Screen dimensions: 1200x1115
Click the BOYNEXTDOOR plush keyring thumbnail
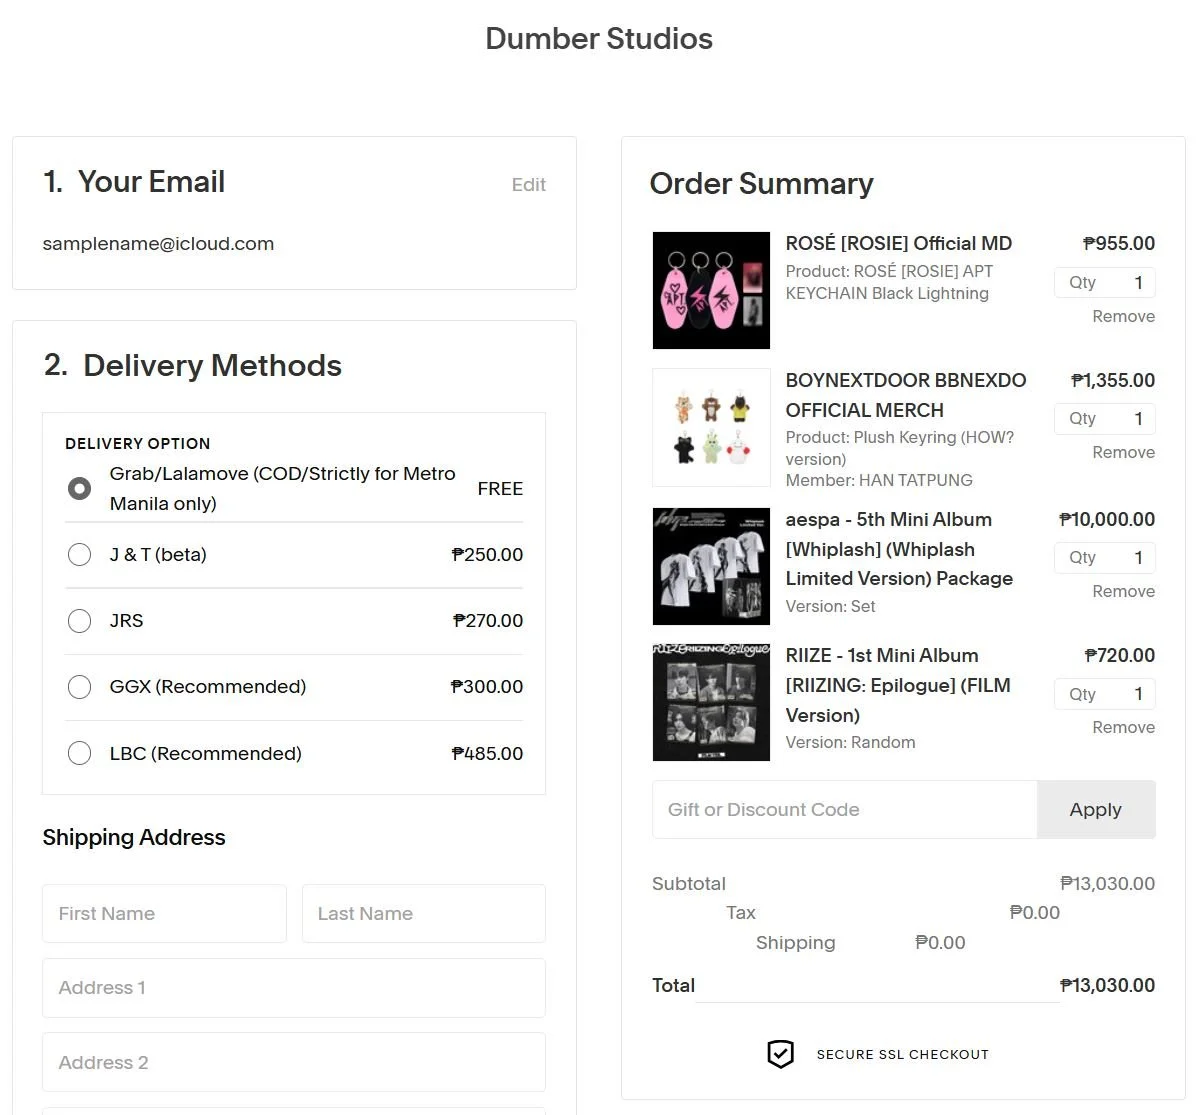click(x=711, y=427)
